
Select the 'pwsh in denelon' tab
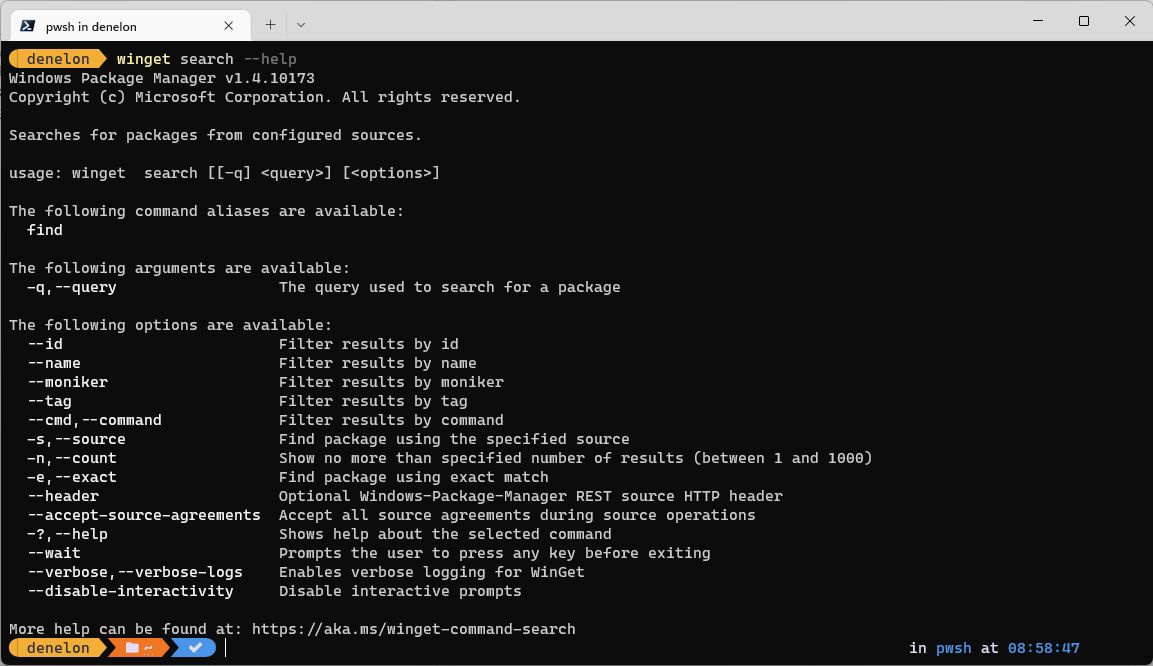click(x=120, y=26)
